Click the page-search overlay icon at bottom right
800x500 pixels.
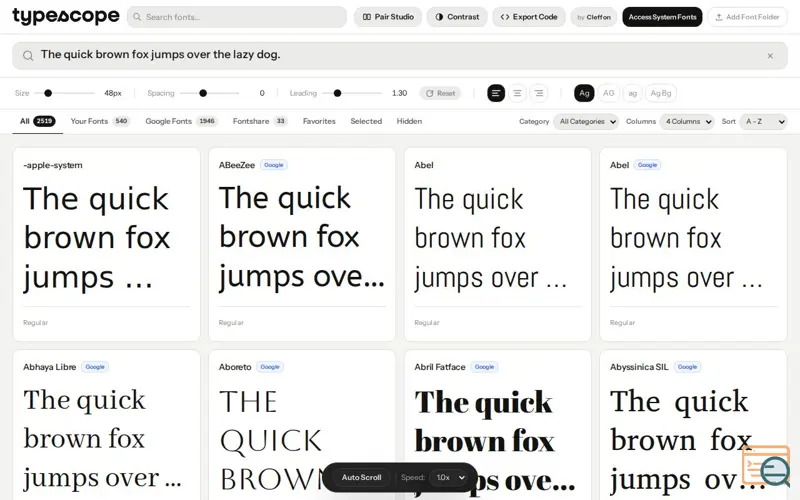point(767,465)
